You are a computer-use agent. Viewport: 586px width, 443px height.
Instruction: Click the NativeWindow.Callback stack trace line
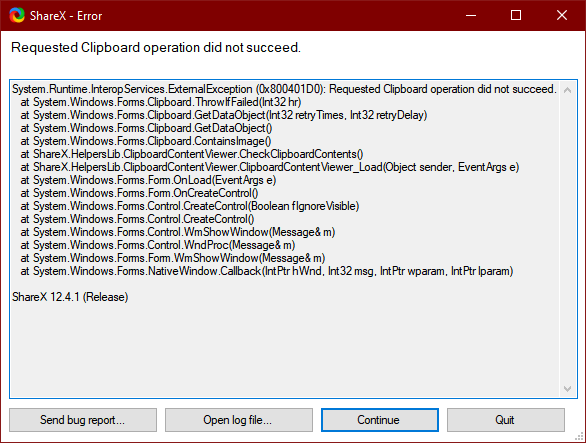pos(267,271)
